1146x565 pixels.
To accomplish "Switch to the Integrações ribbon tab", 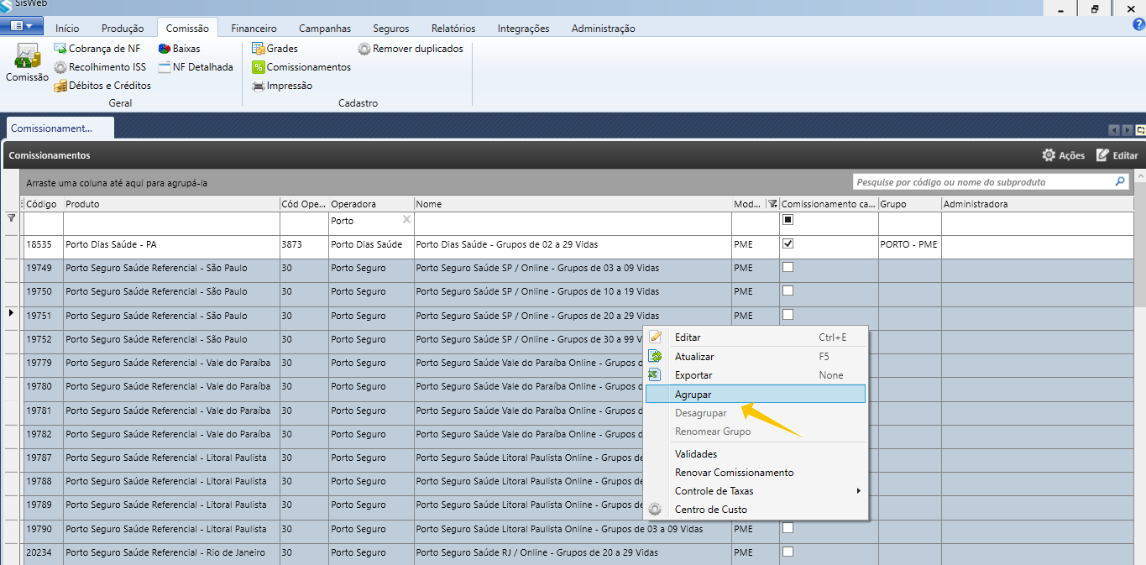I will (x=523, y=29).
